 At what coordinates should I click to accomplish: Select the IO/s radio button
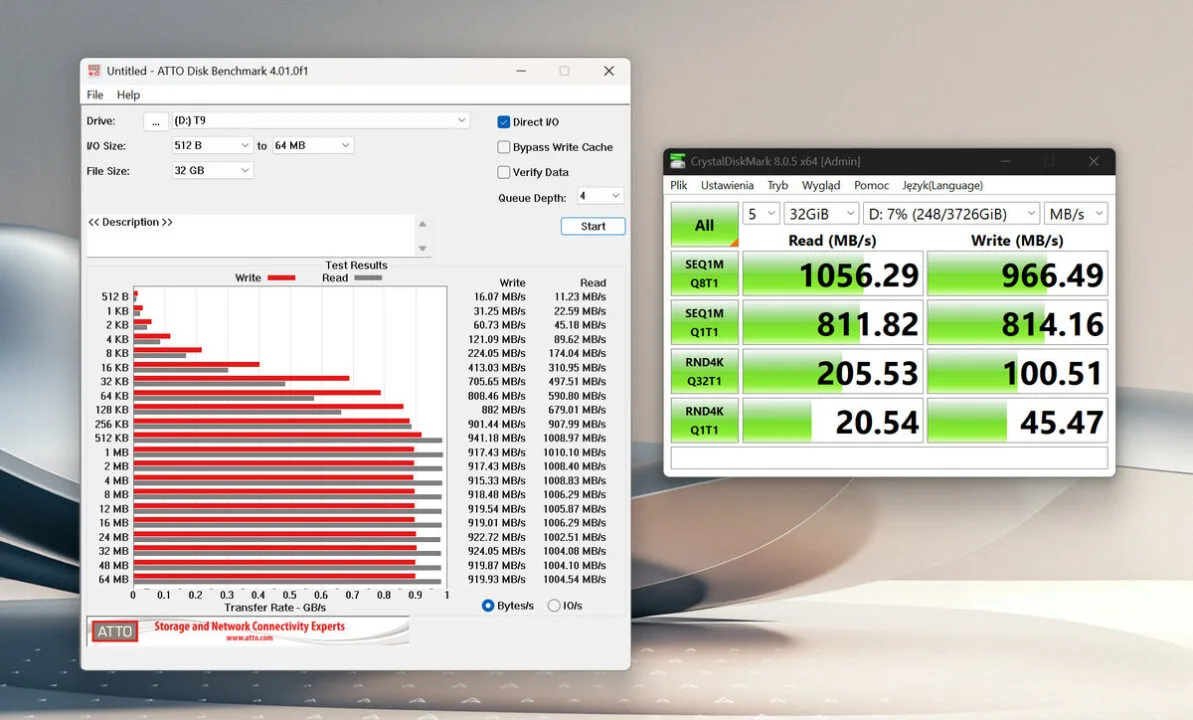(554, 606)
